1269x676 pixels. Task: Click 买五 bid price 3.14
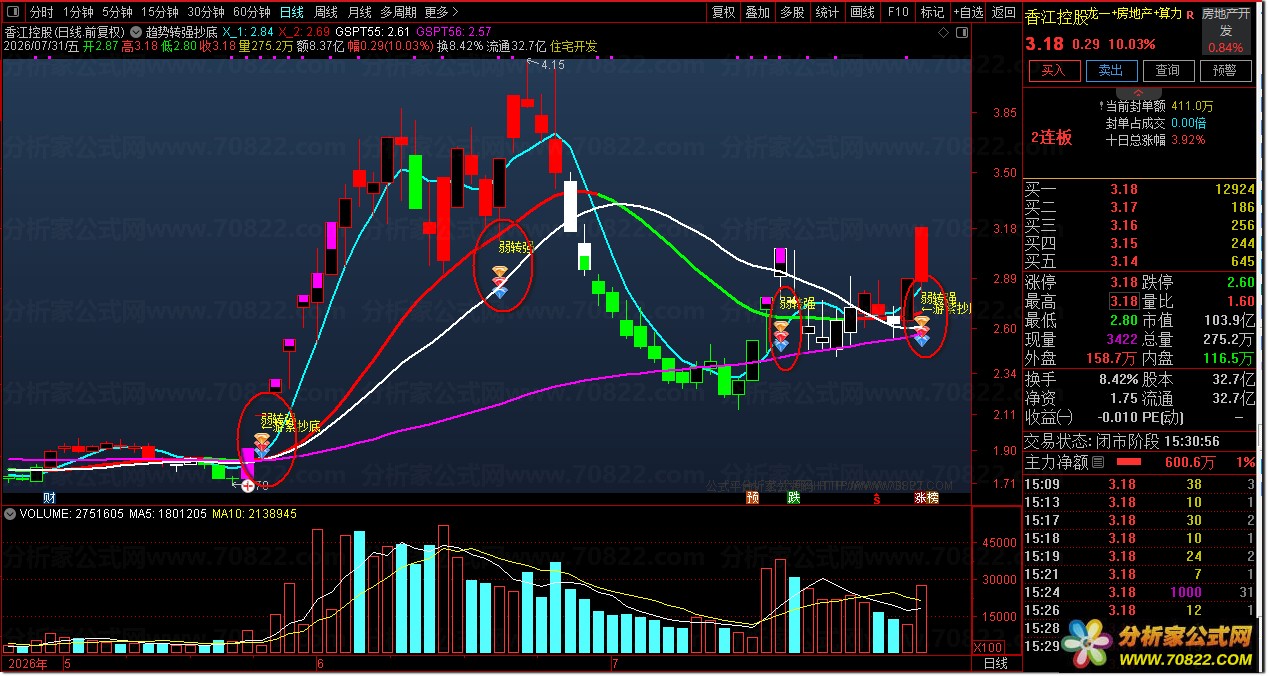point(1124,261)
